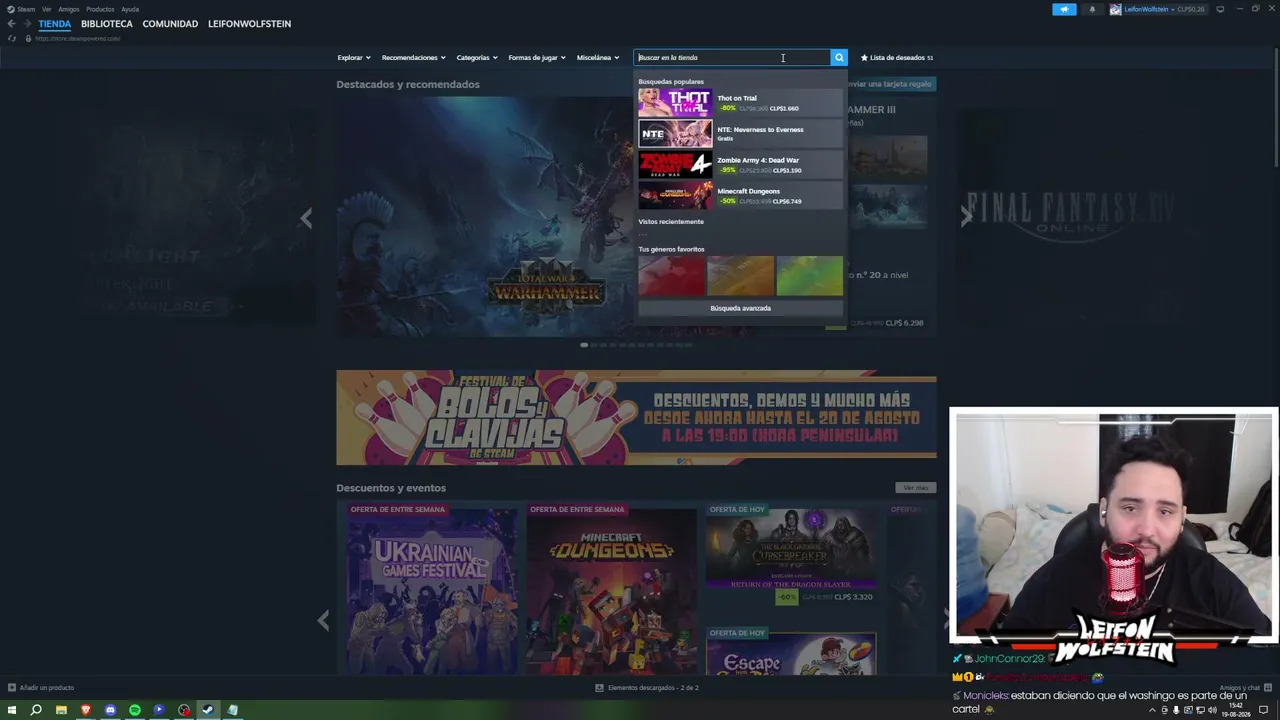
Task: Select Minecraft Dungeons search suggestion
Action: [x=740, y=196]
